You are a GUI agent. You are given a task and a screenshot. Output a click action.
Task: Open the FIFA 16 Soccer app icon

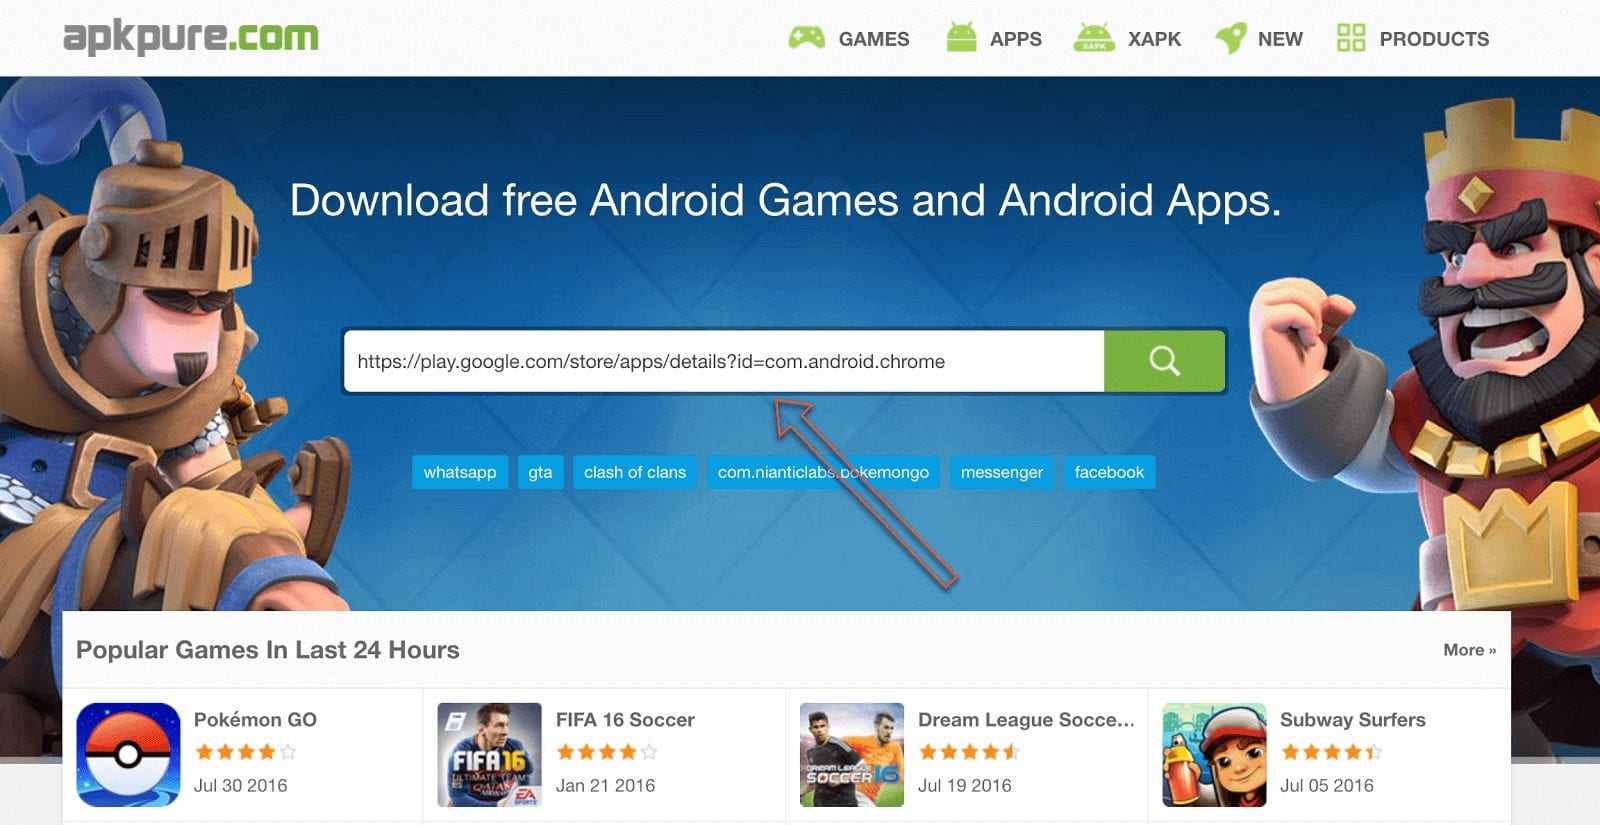489,754
